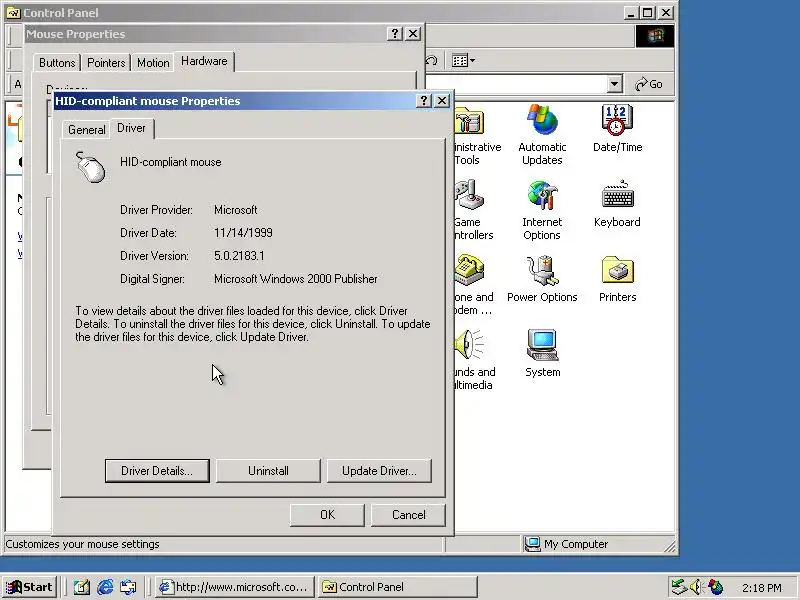The width and height of the screenshot is (800, 600).
Task: Switch to the Pointers tab in Mouse Properties
Action: tap(106, 63)
